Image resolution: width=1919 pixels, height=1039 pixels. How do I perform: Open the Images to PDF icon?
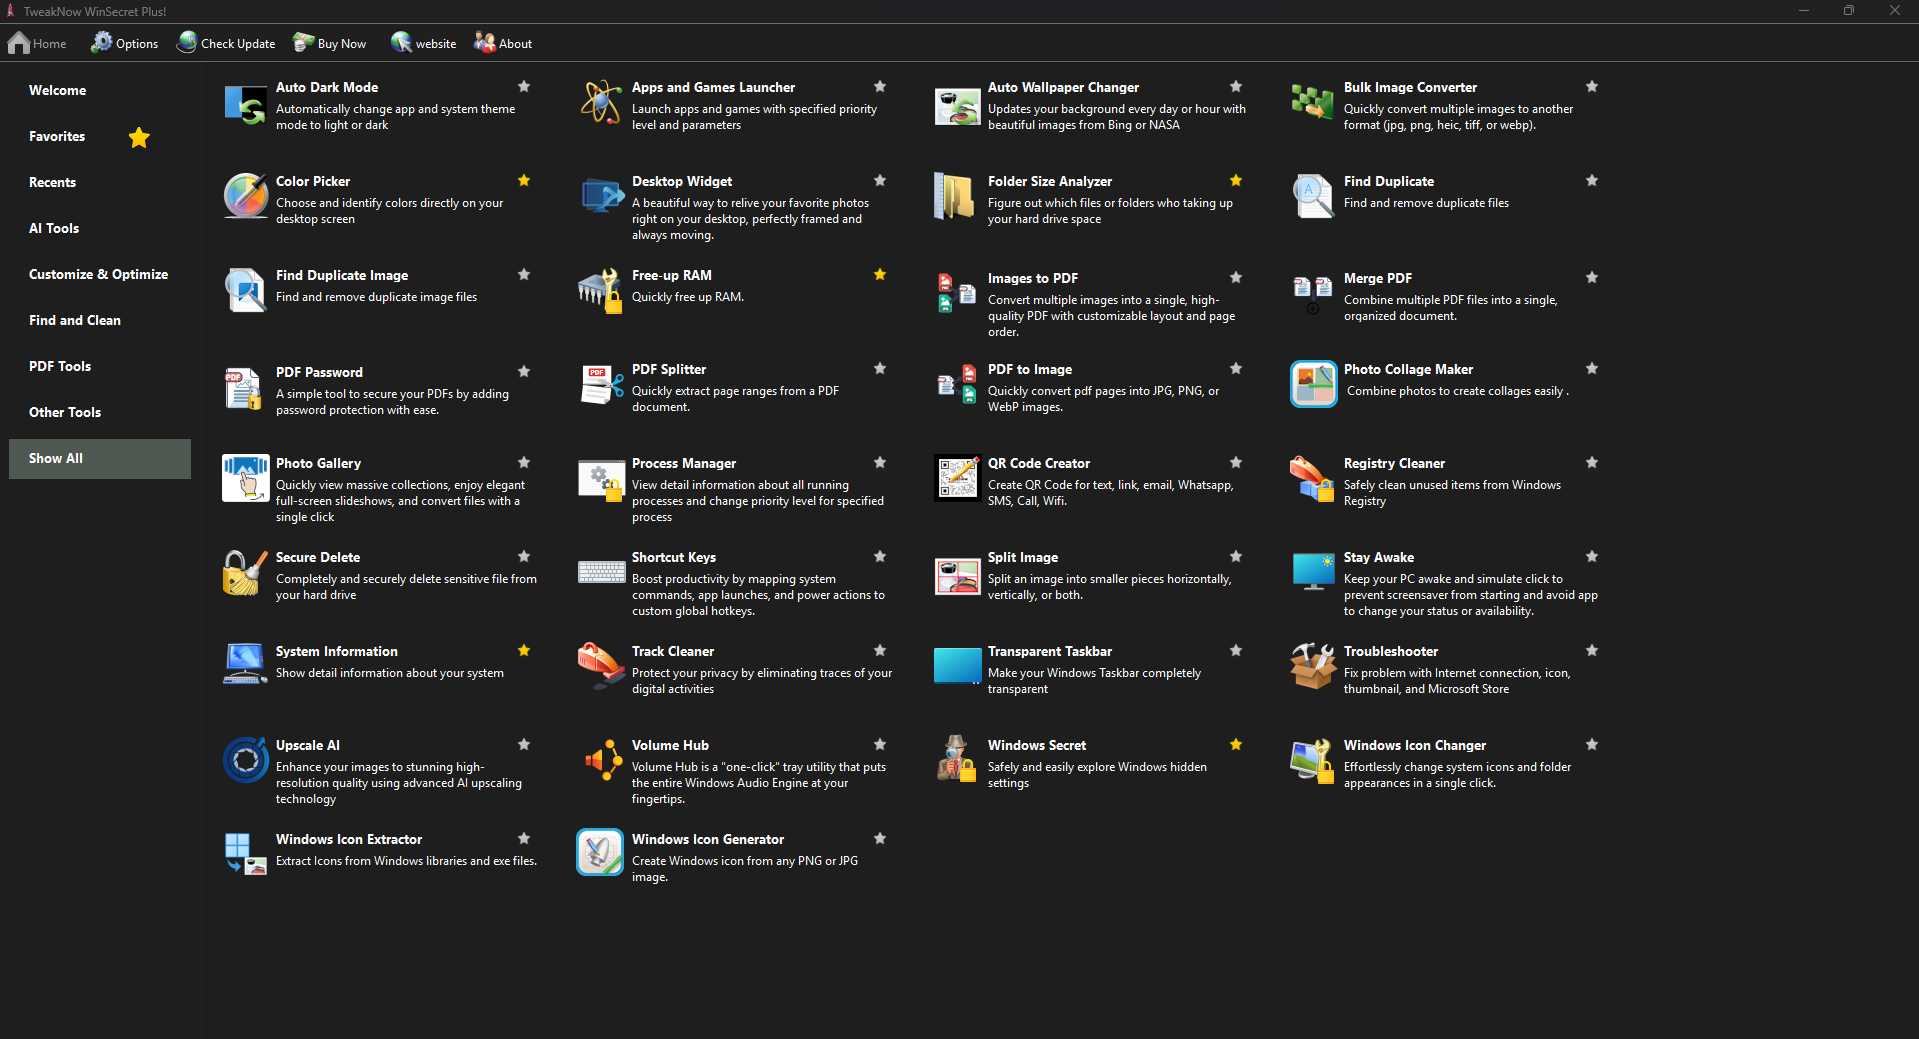[957, 293]
